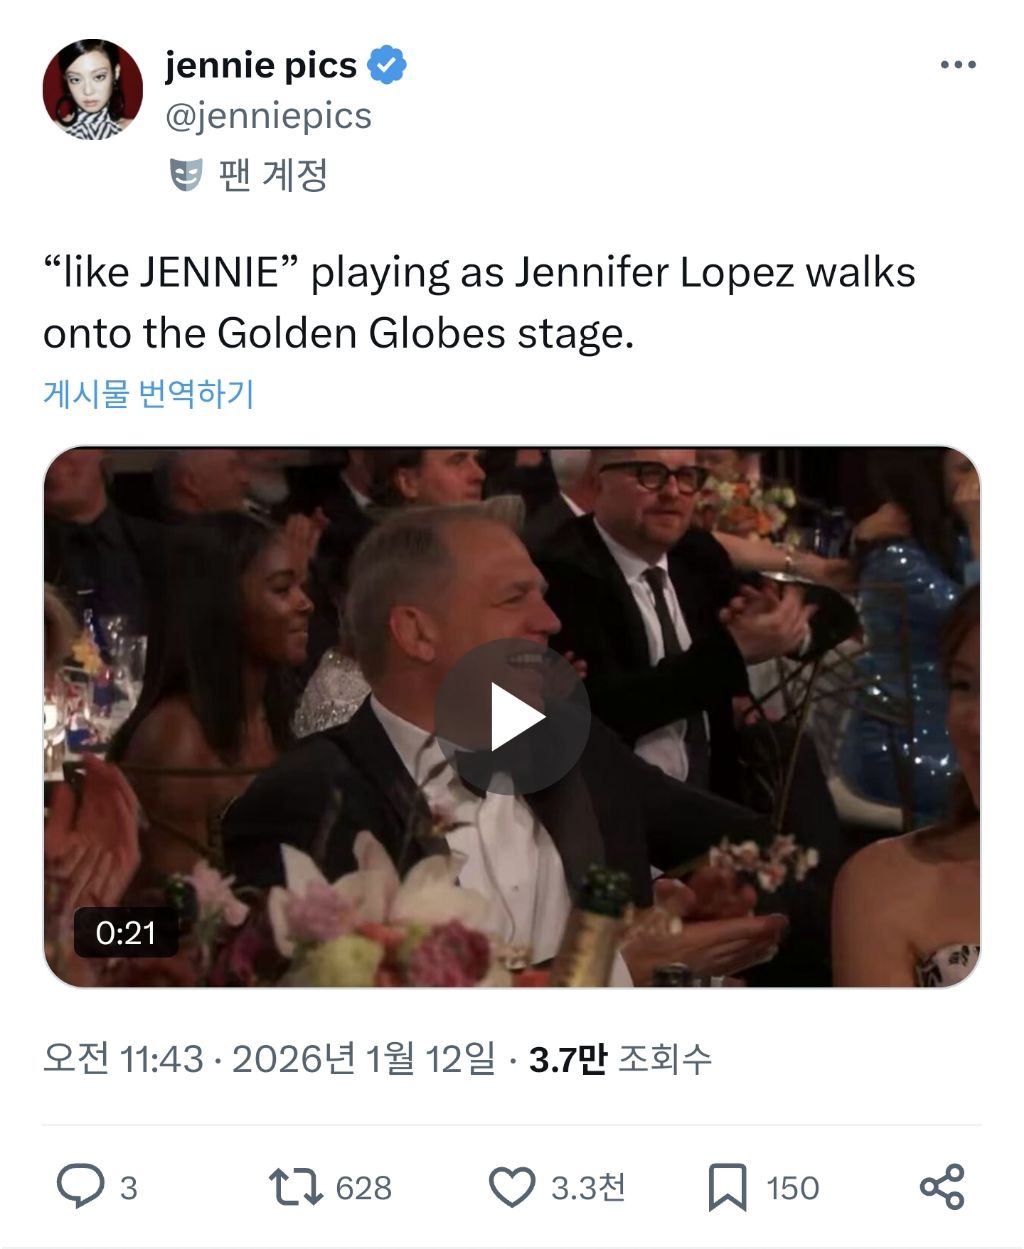
Task: Click the fan account mask icon
Action: click(186, 175)
